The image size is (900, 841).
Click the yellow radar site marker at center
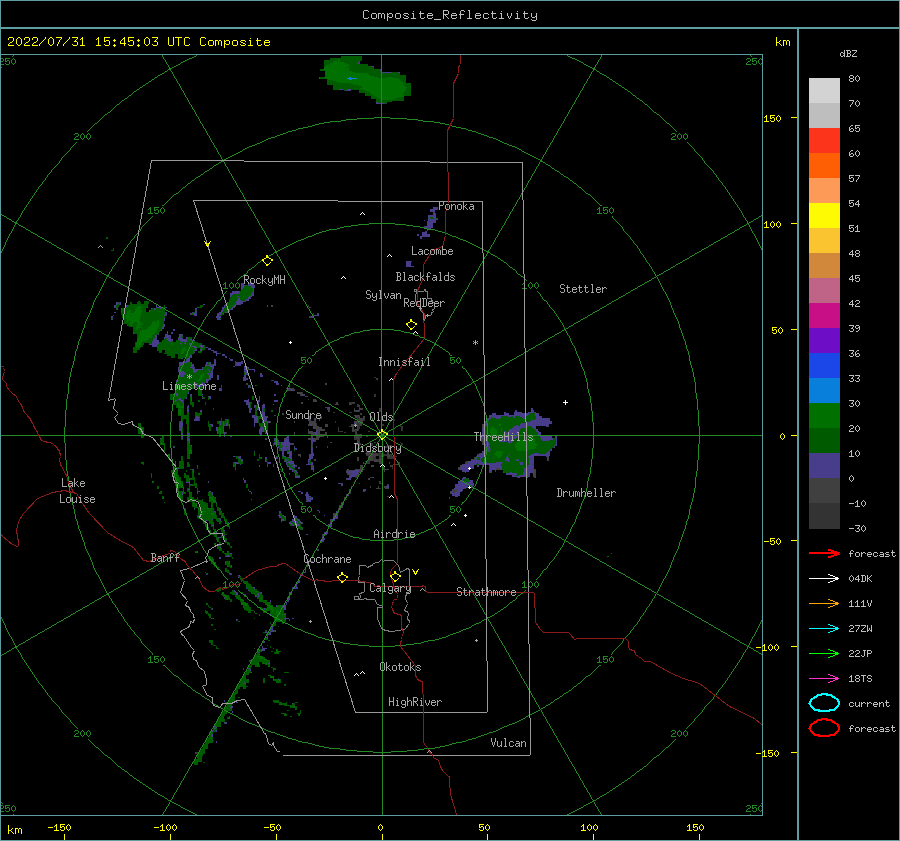382,435
